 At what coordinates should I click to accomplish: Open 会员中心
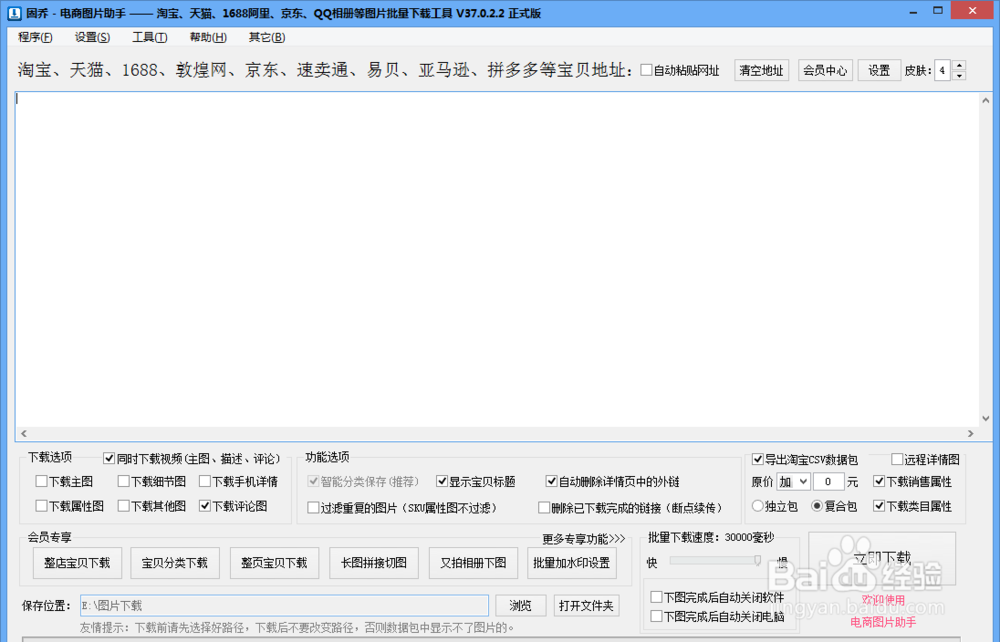825,70
